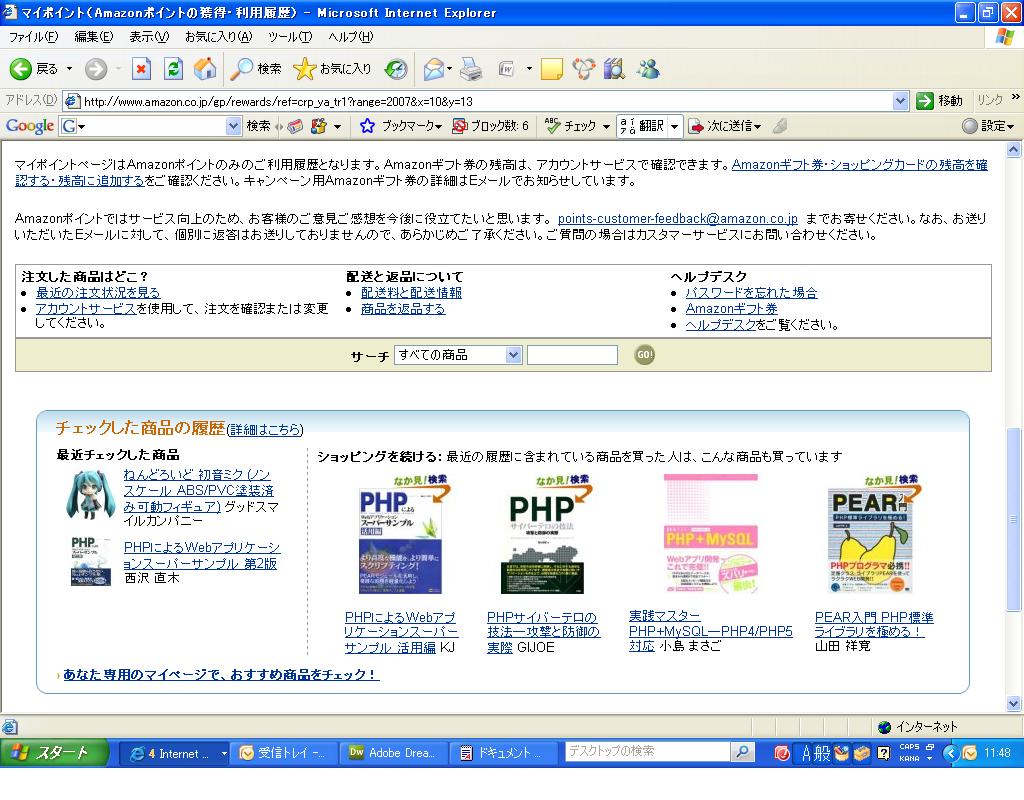Viewport: 1024px width, 800px height.
Task: Click the Forward arrow button
Action: tap(96, 69)
